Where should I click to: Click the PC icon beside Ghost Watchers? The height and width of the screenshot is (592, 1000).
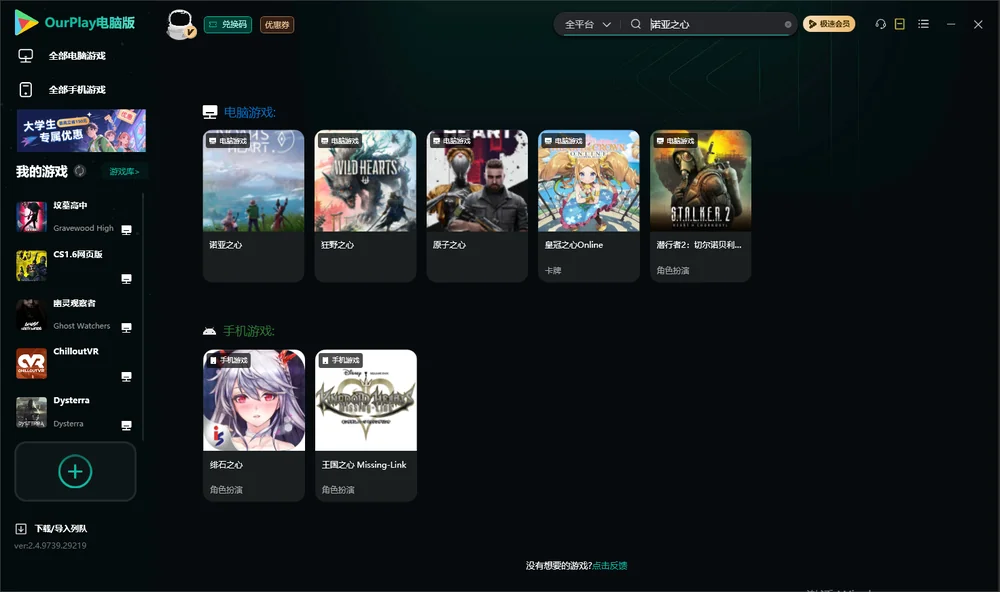click(126, 328)
